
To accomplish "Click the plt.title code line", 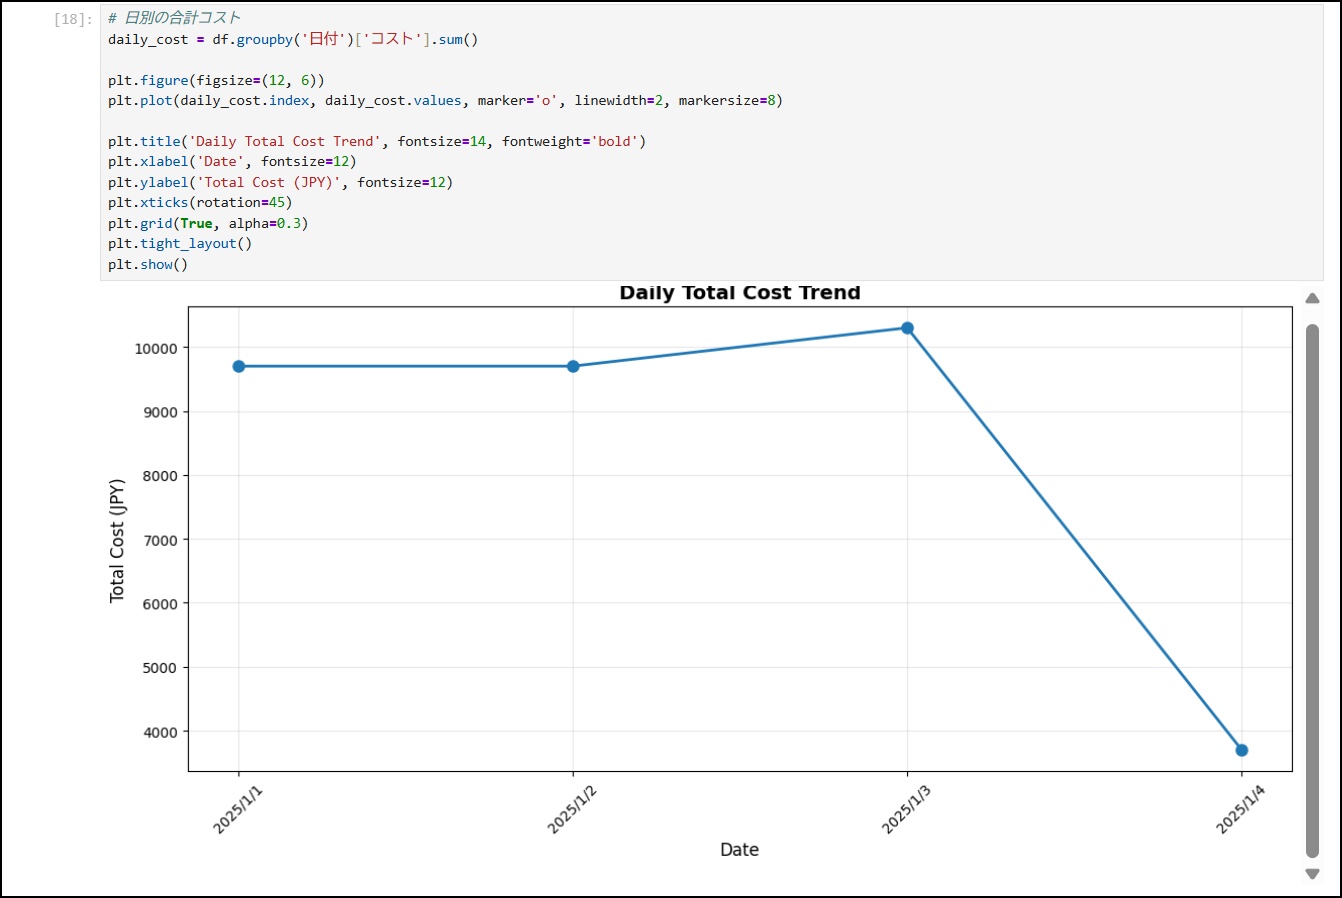I will pos(377,141).
